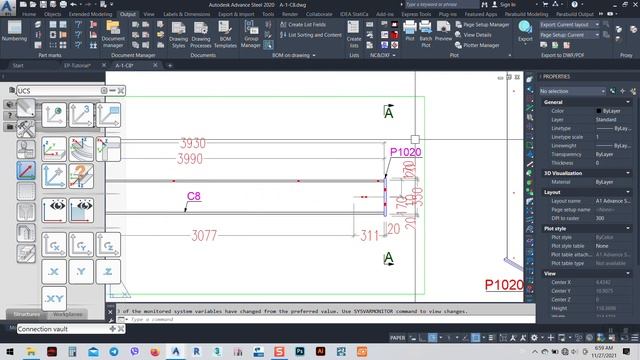Select UCS on curved object tool

tap(81, 149)
